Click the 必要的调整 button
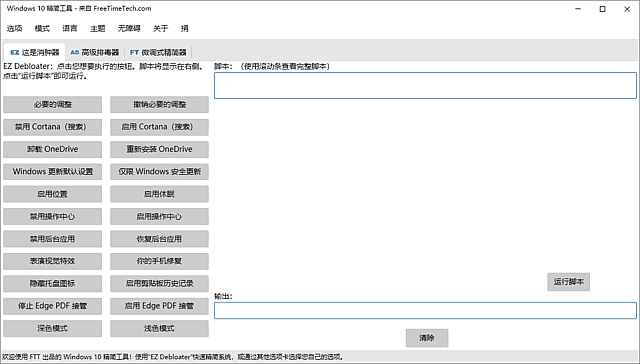This screenshot has width=640, height=364. pyautogui.click(x=53, y=104)
